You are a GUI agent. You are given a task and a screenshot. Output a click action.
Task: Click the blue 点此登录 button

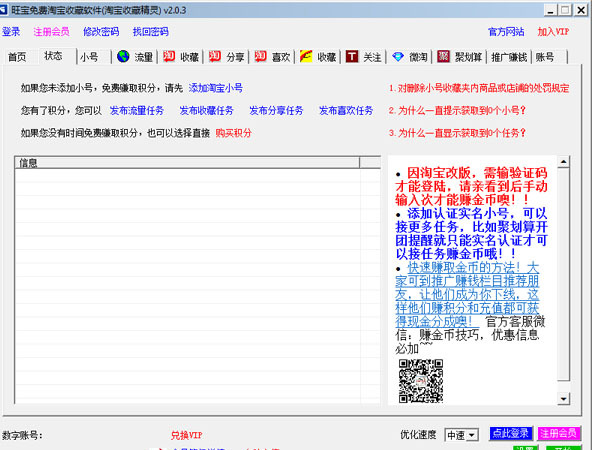(x=511, y=433)
